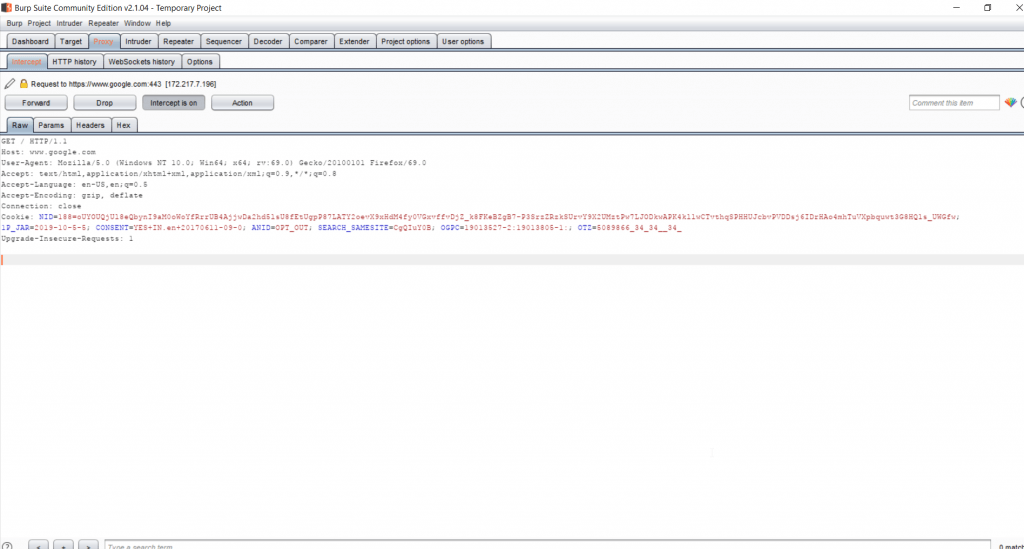Screen dimensions: 1024x549
Task: Click the Host: www.google.com header line
Action: pyautogui.click(x=48, y=152)
